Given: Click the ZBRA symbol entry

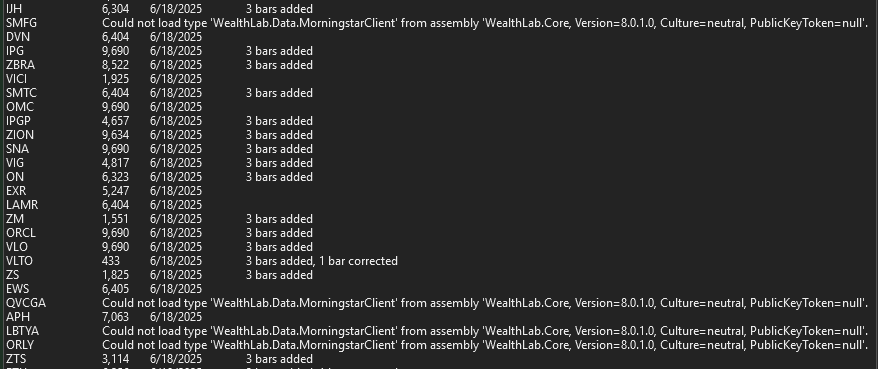Looking at the screenshot, I should point(439,65).
